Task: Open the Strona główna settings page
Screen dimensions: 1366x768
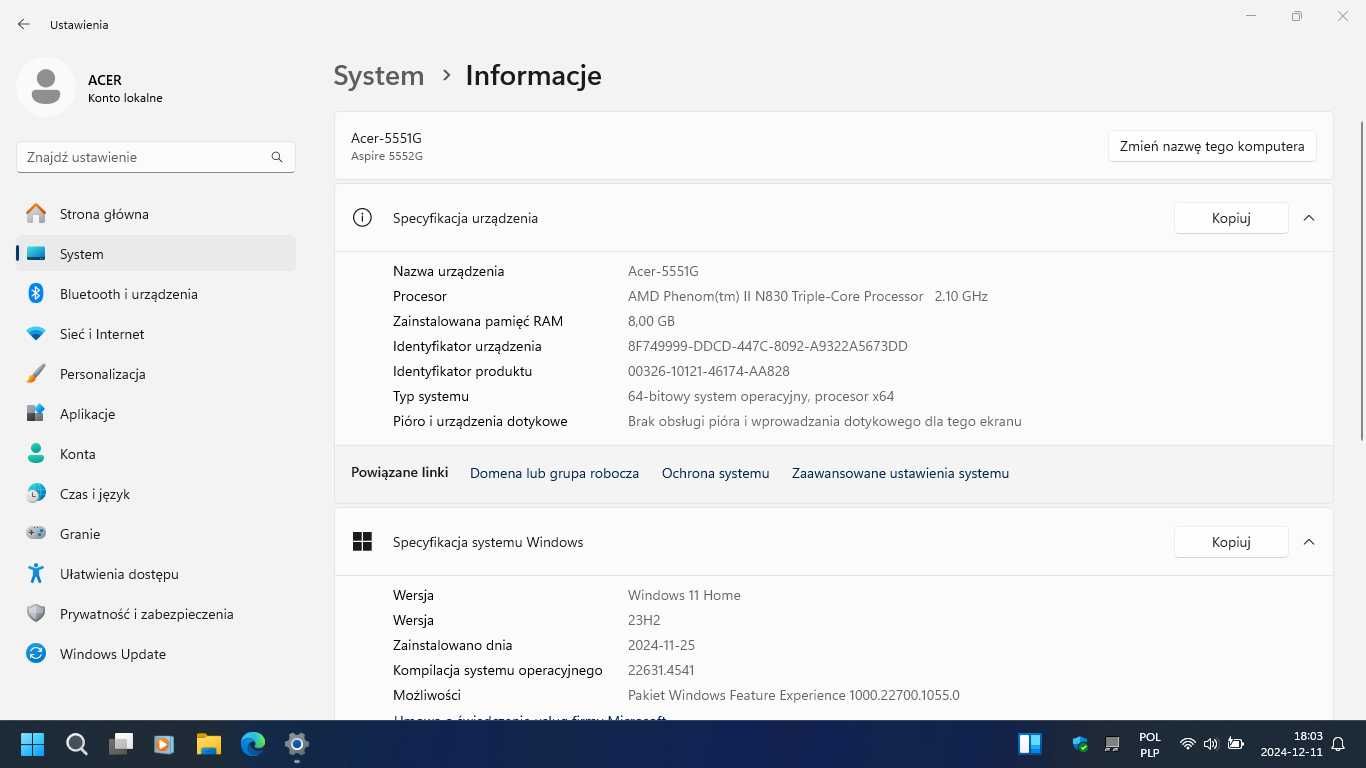Action: point(156,213)
